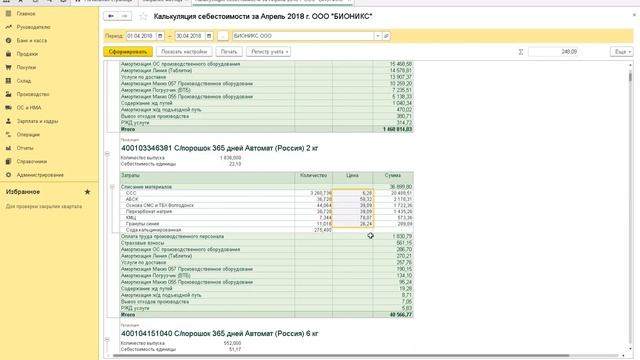
Task: Collapse the 400104151040 product group
Action: pos(107,340)
